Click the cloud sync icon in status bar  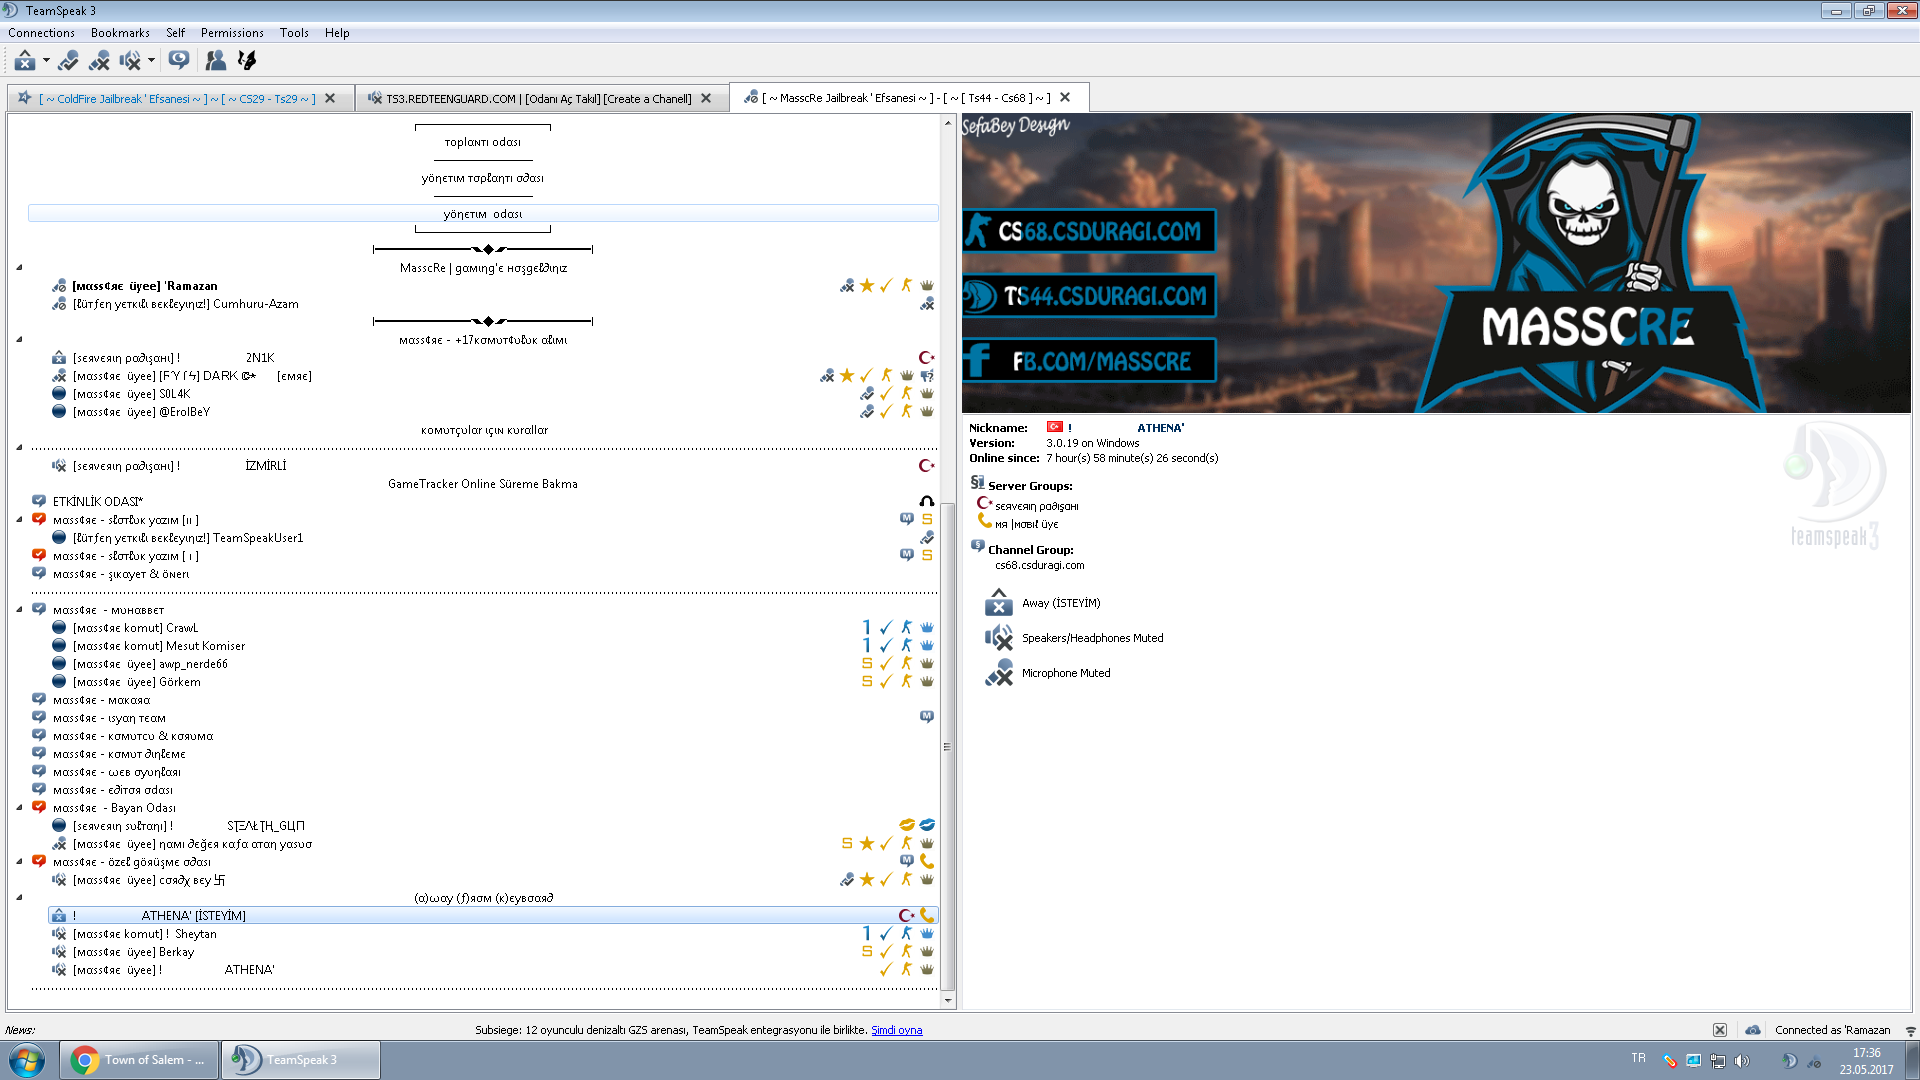1753,1030
